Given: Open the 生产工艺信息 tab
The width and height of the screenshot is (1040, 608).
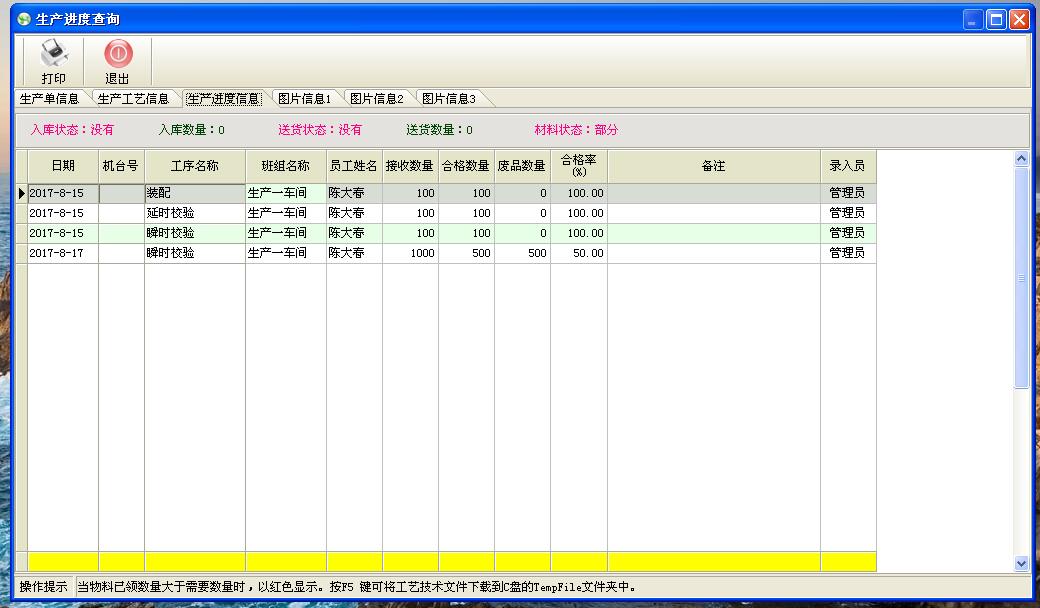Looking at the screenshot, I should [x=133, y=99].
